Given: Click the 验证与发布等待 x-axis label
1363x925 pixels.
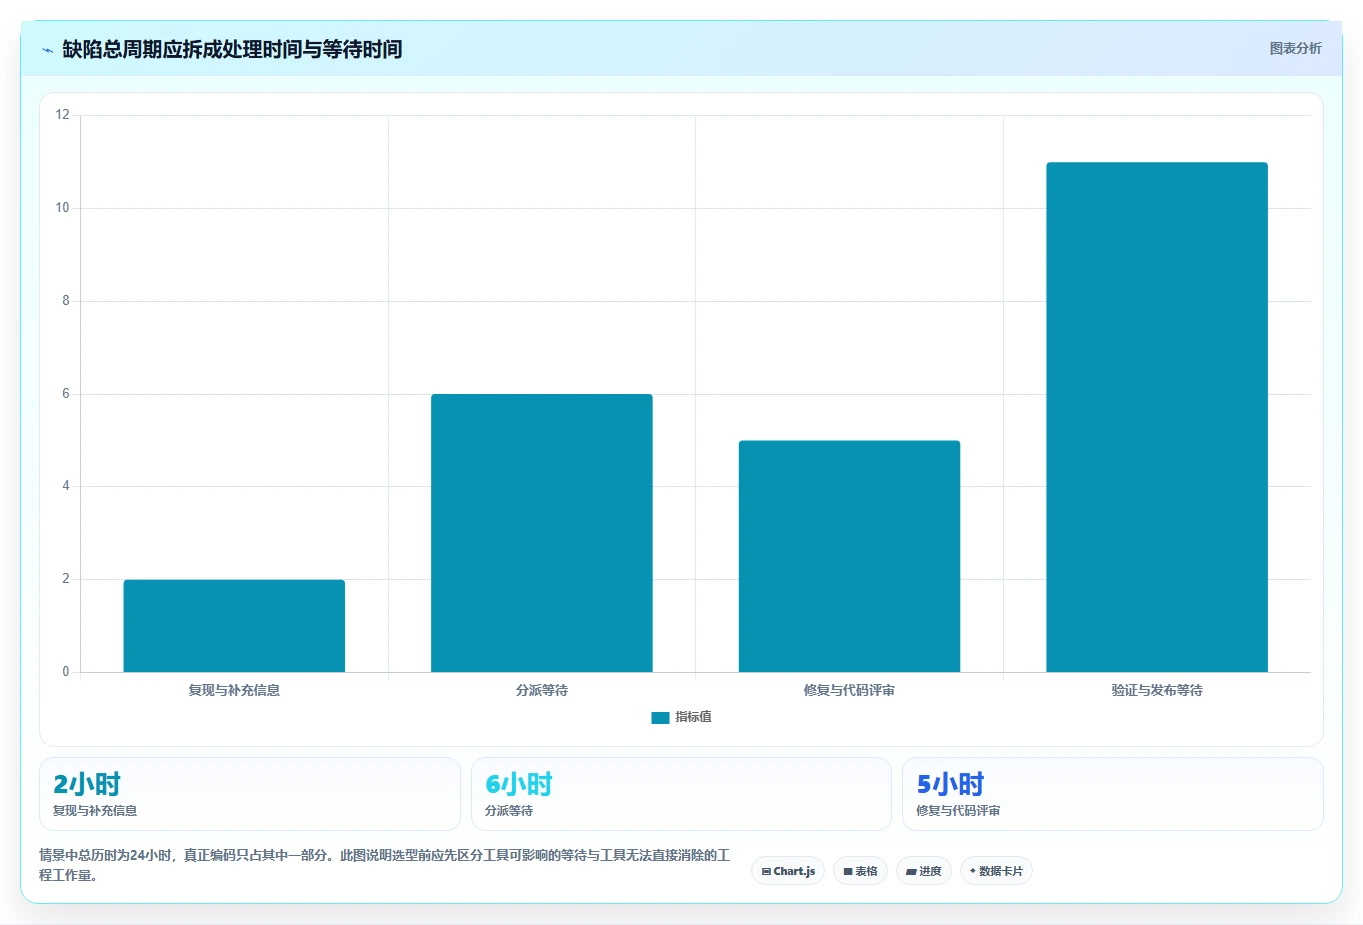Looking at the screenshot, I should (1157, 690).
